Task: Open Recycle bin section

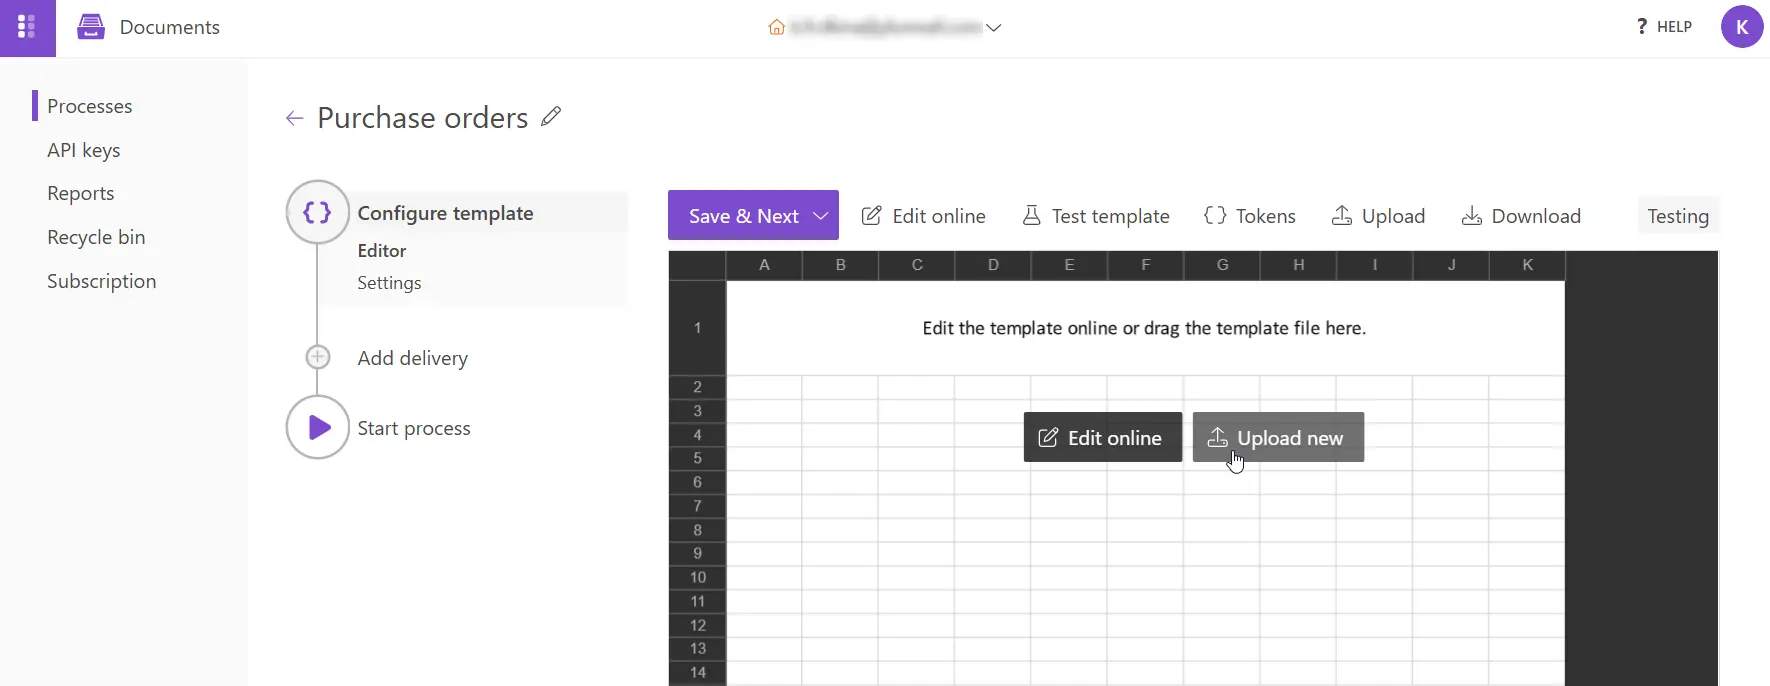Action: (x=96, y=237)
